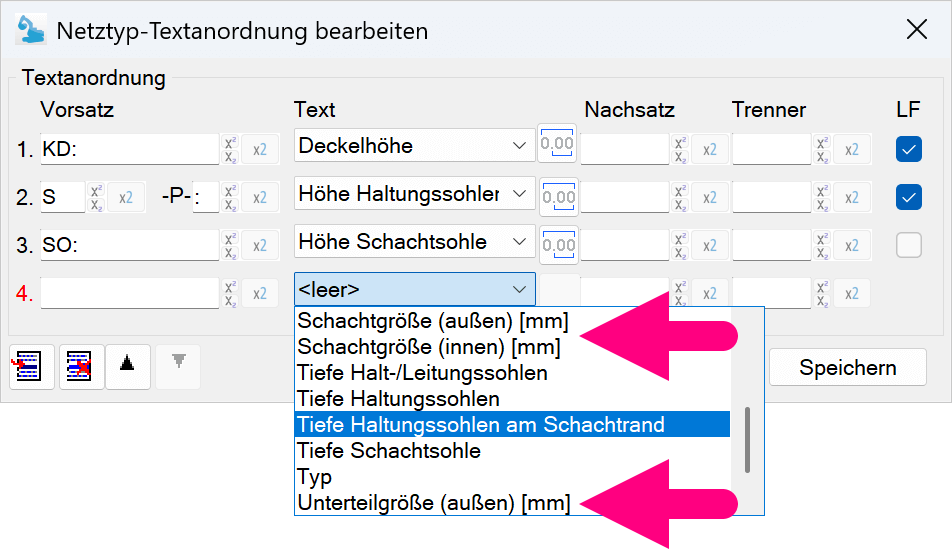Image resolution: width=952 pixels, height=550 pixels.
Task: Move row up with black triangle button
Action: coord(127,364)
